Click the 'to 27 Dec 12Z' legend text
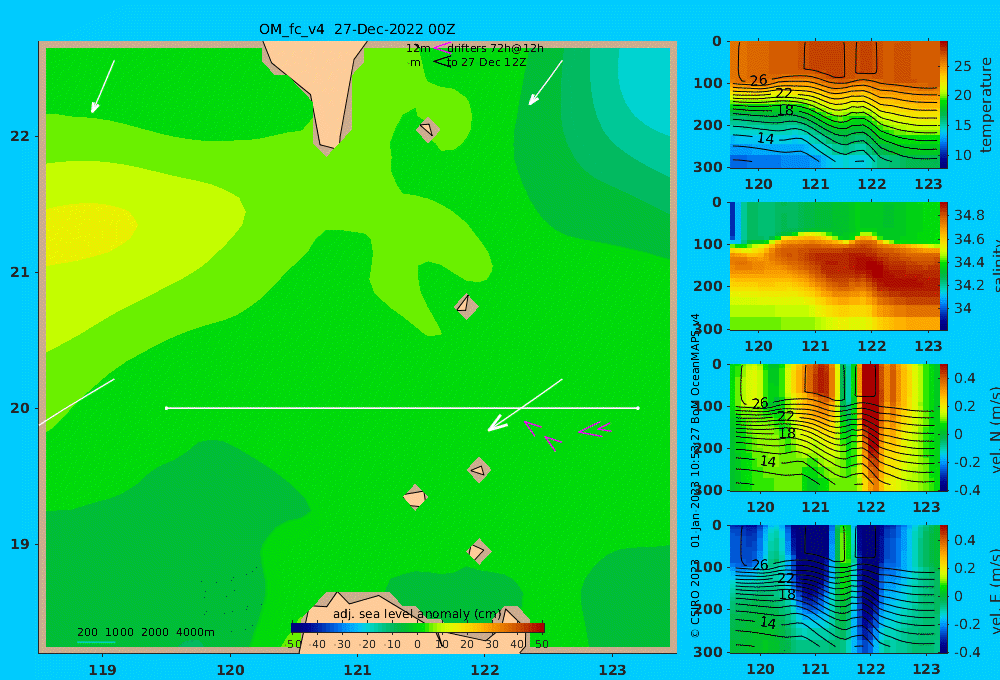Viewport: 1000px width, 680px height. pyautogui.click(x=486, y=62)
